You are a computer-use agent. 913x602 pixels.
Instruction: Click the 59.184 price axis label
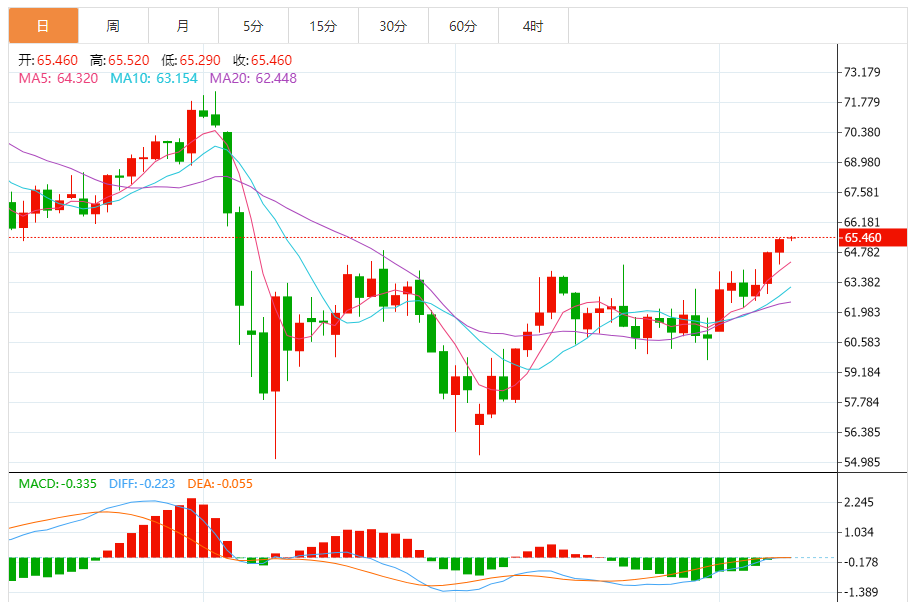point(862,372)
